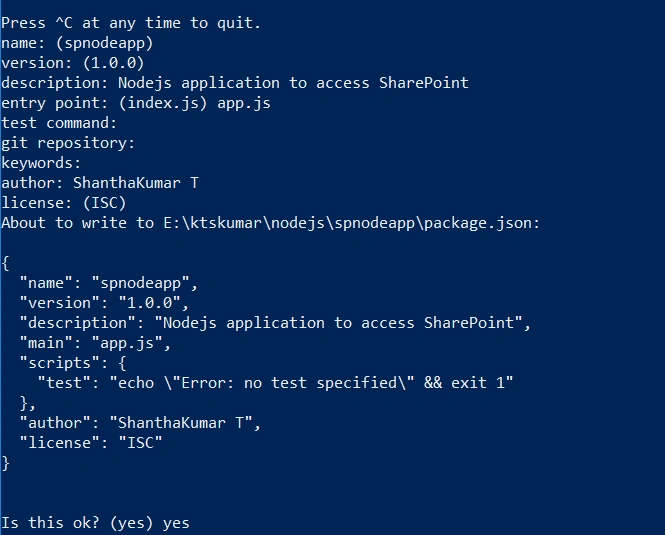Click the JSON "scripts" opening brace line
Image resolution: width=665 pixels, height=535 pixels.
[73, 363]
